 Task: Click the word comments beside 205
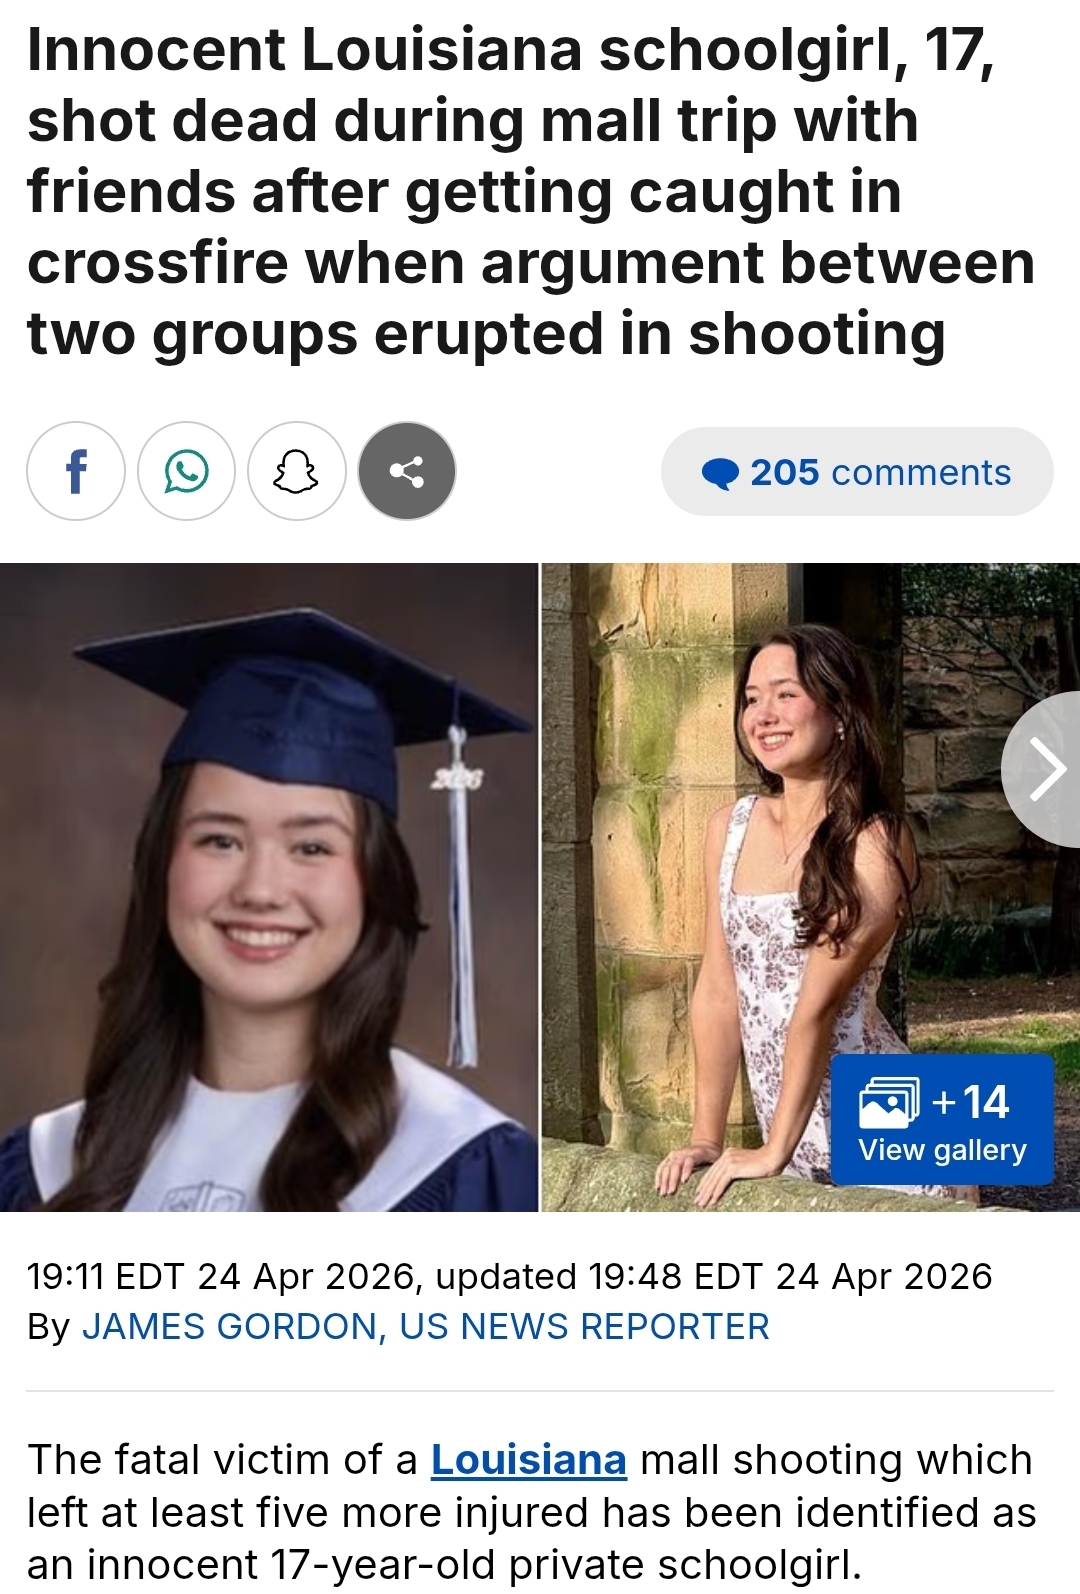coord(921,473)
